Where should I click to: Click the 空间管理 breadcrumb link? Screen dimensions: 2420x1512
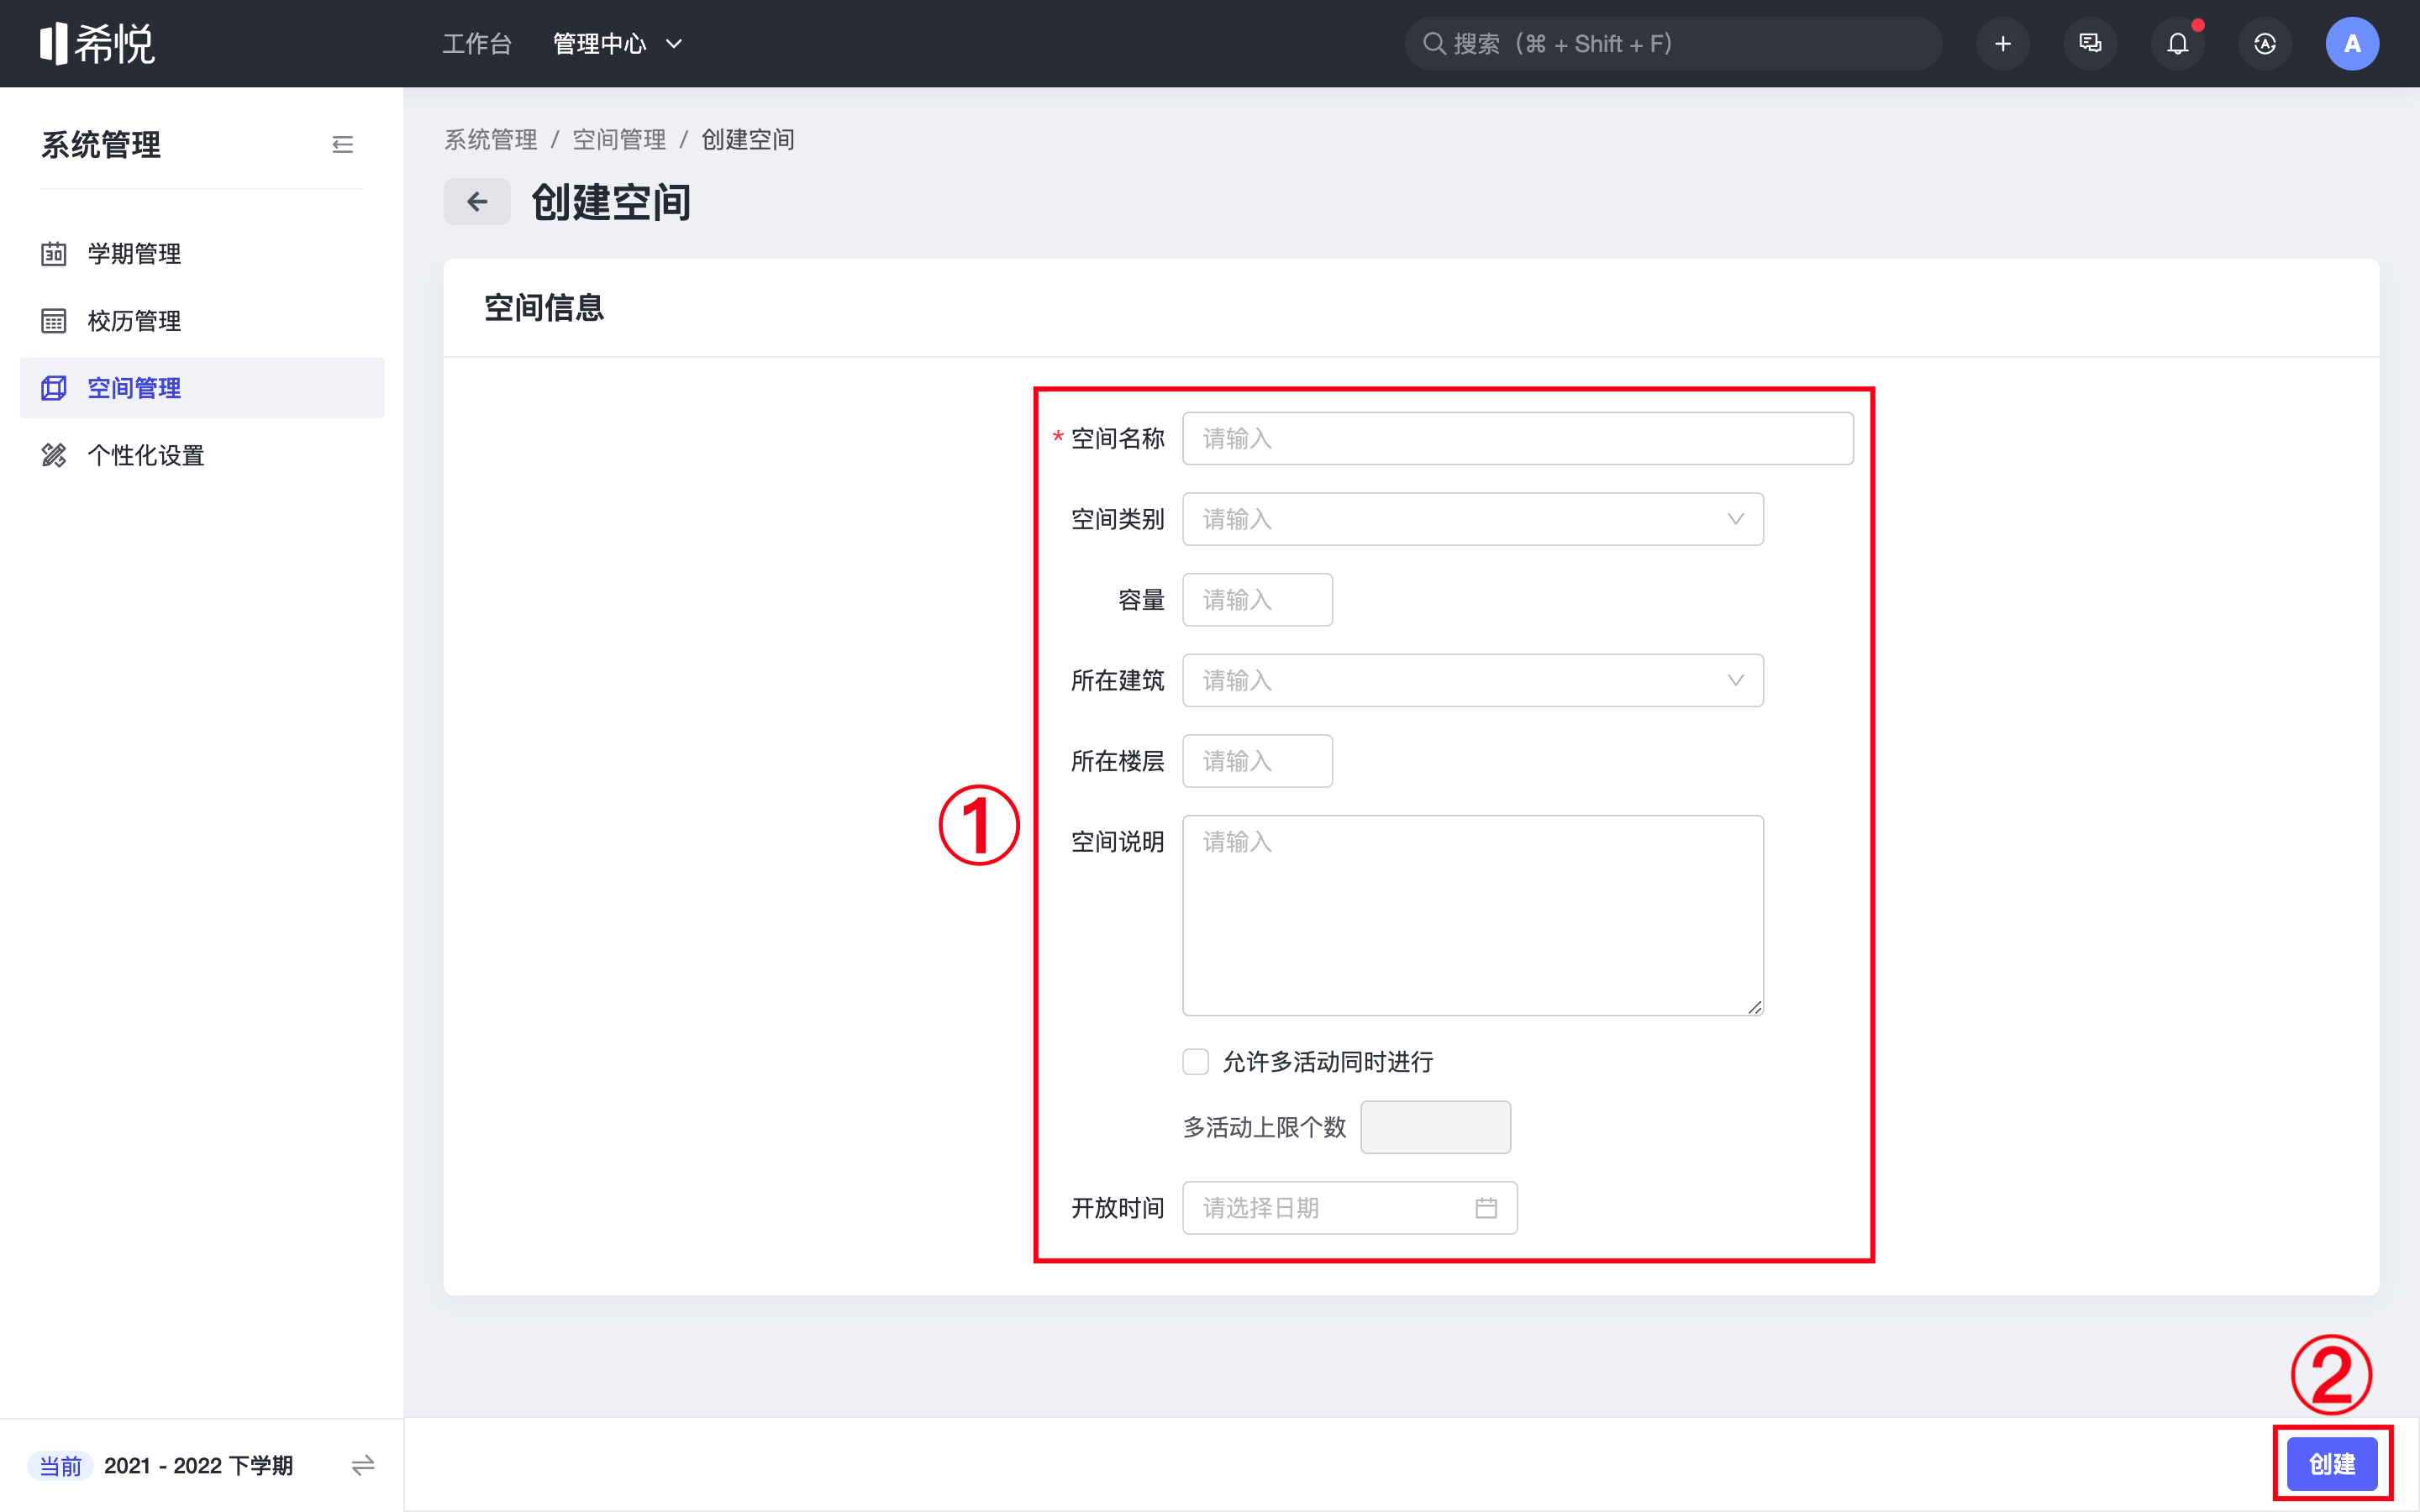pyautogui.click(x=619, y=140)
